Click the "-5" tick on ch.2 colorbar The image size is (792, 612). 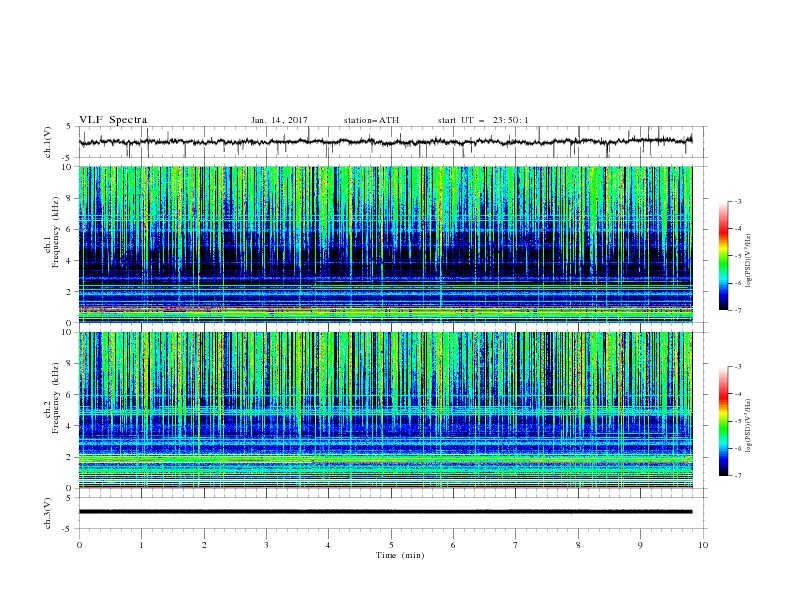pyautogui.click(x=738, y=421)
